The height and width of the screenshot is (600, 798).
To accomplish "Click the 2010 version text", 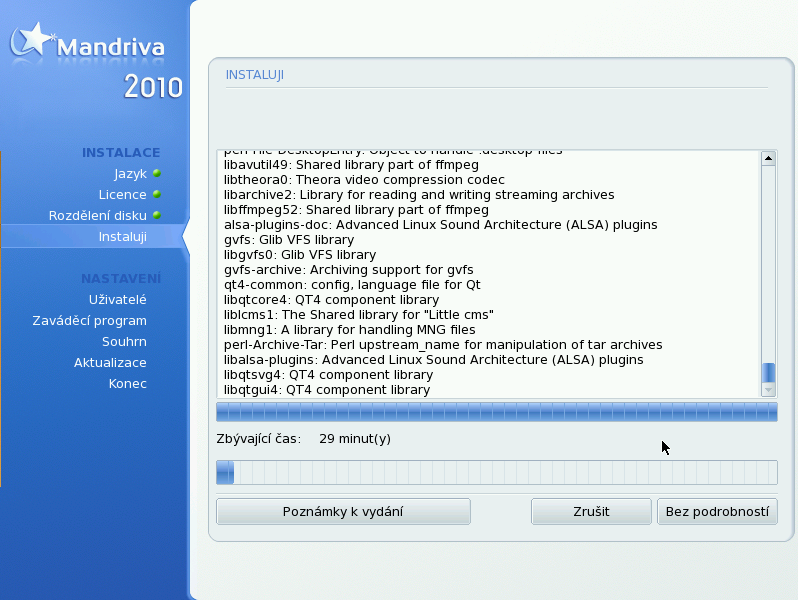I will click(153, 87).
